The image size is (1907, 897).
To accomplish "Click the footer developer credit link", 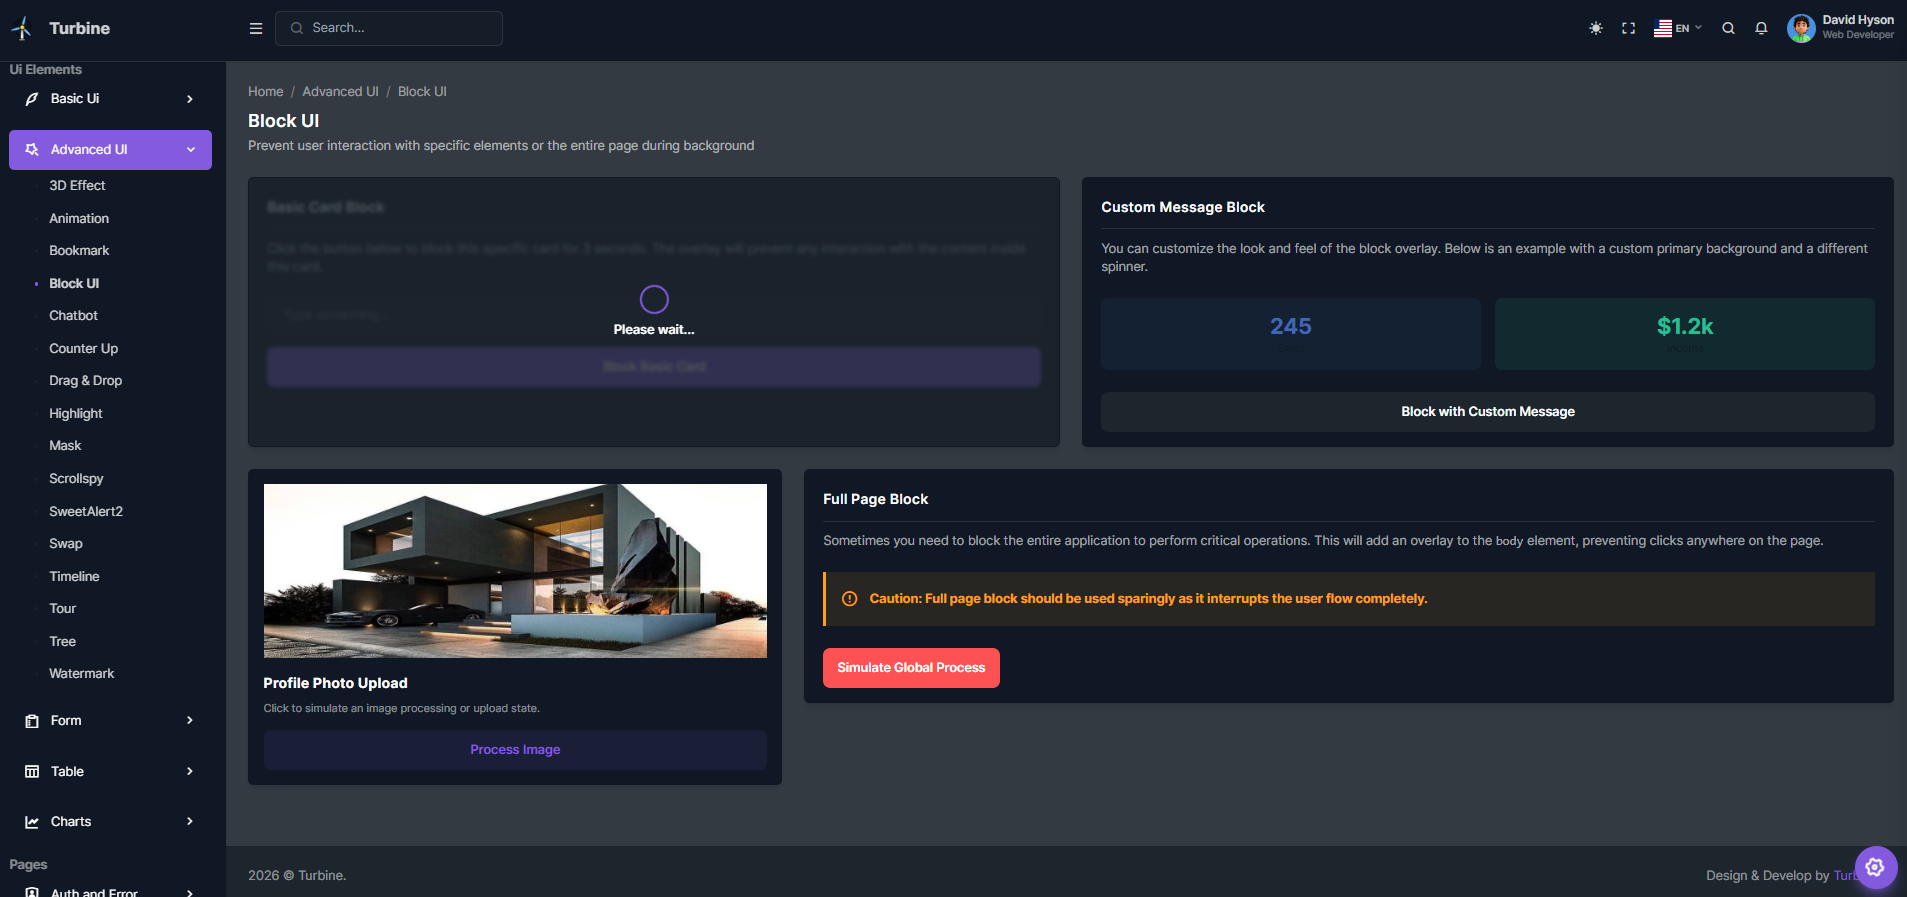I will click(x=1844, y=876).
